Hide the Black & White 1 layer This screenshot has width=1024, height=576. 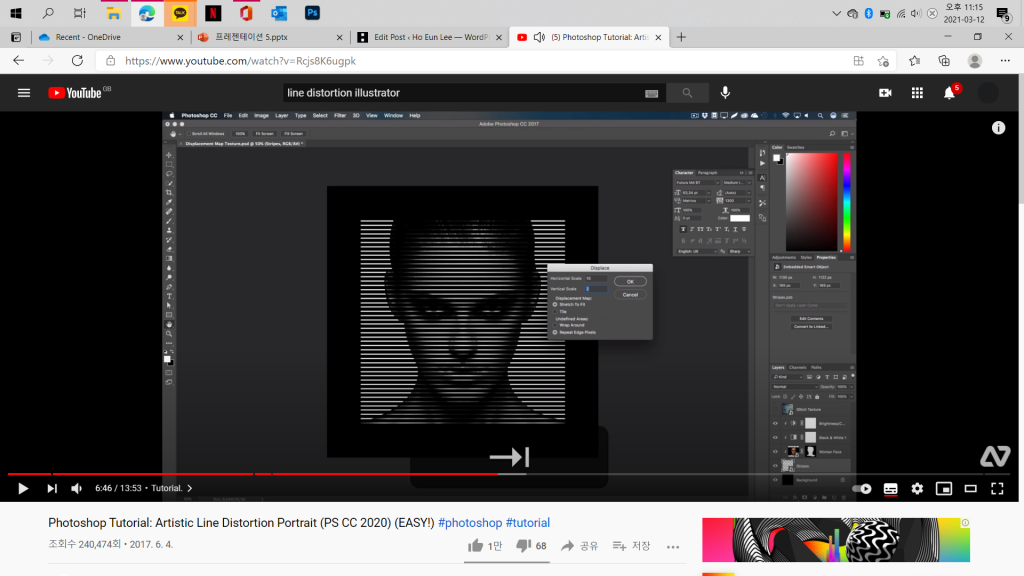(x=775, y=438)
